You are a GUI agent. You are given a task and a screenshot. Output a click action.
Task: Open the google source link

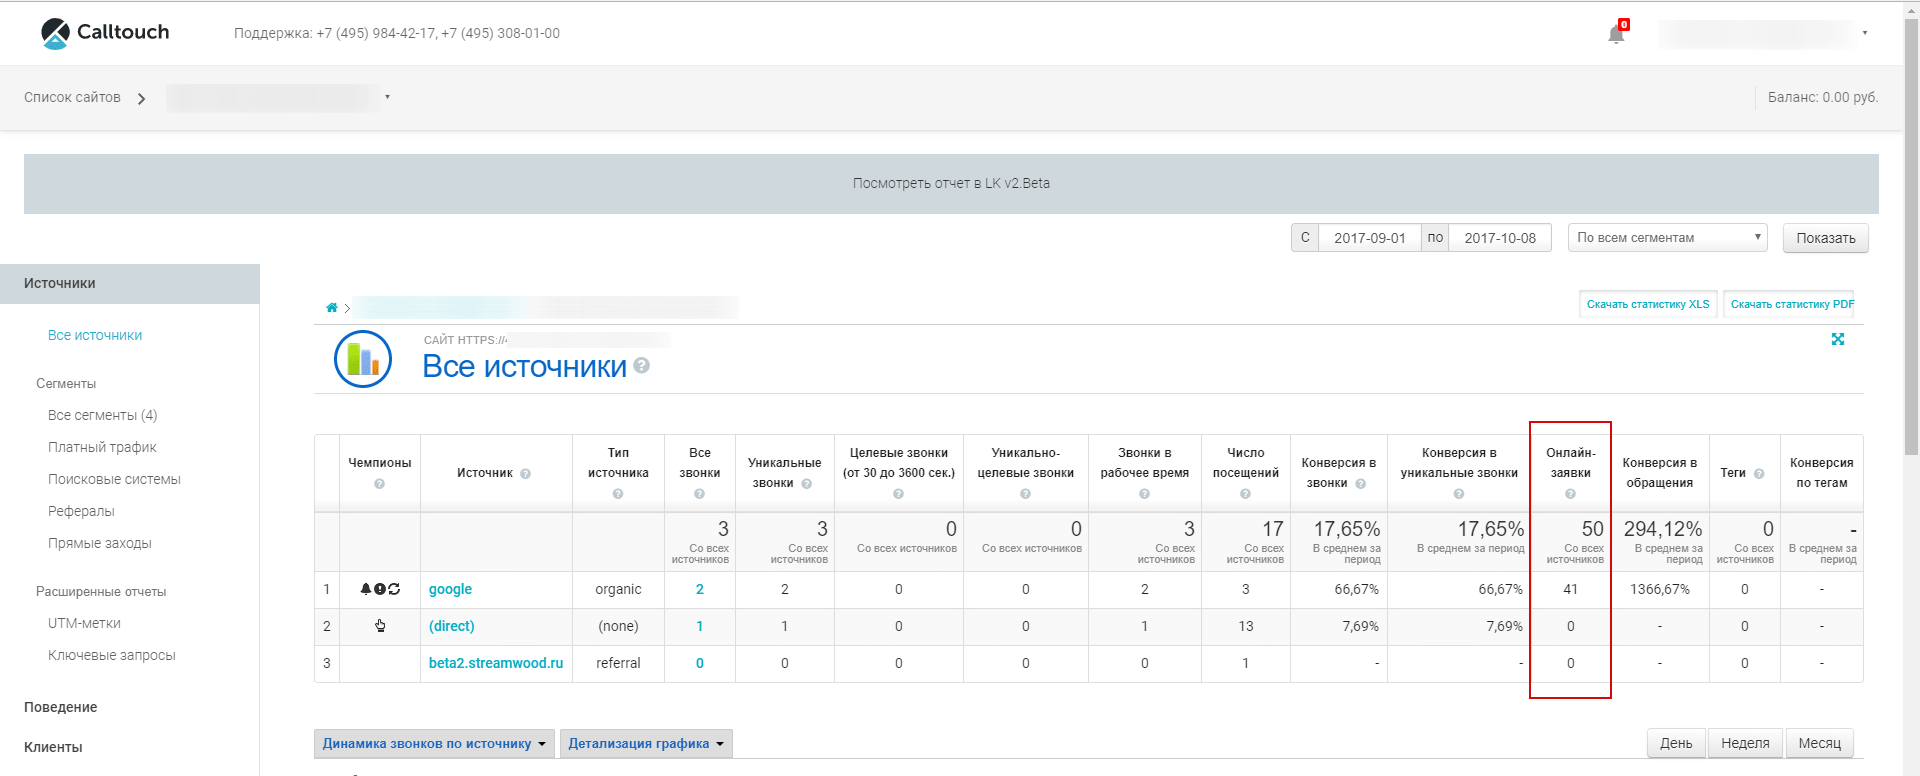point(450,589)
